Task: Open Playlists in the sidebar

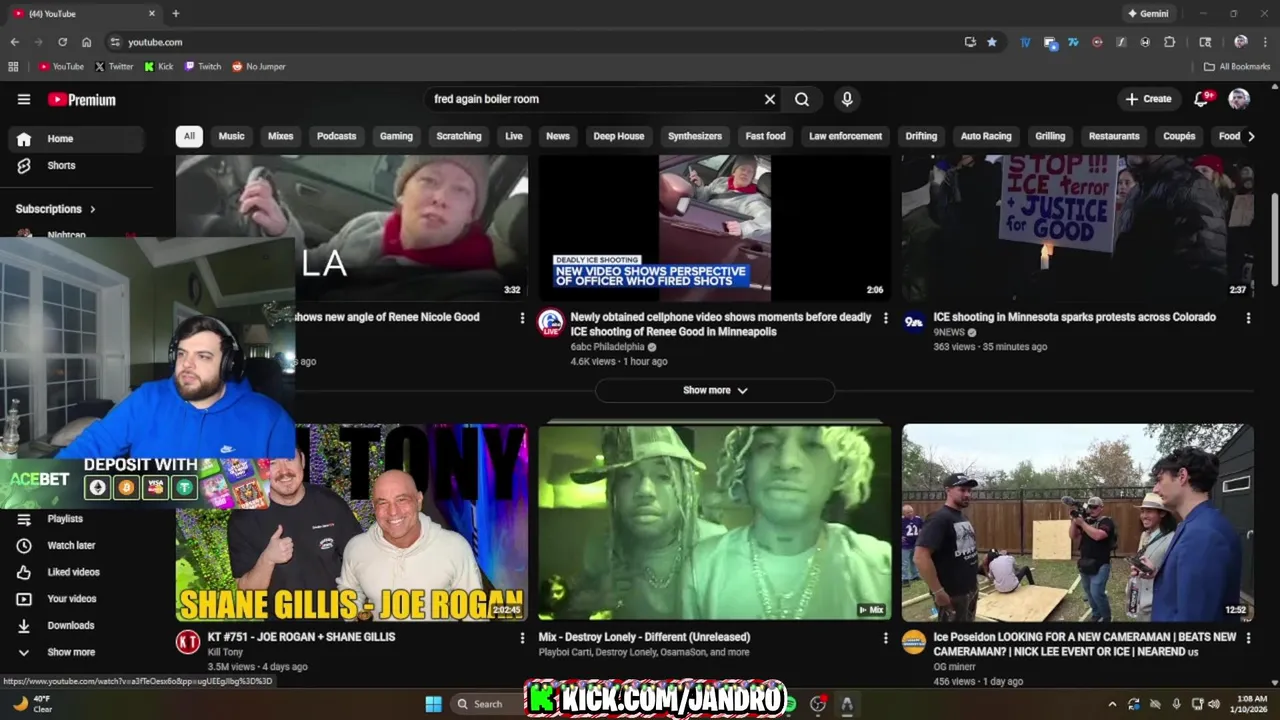Action: [75, 519]
